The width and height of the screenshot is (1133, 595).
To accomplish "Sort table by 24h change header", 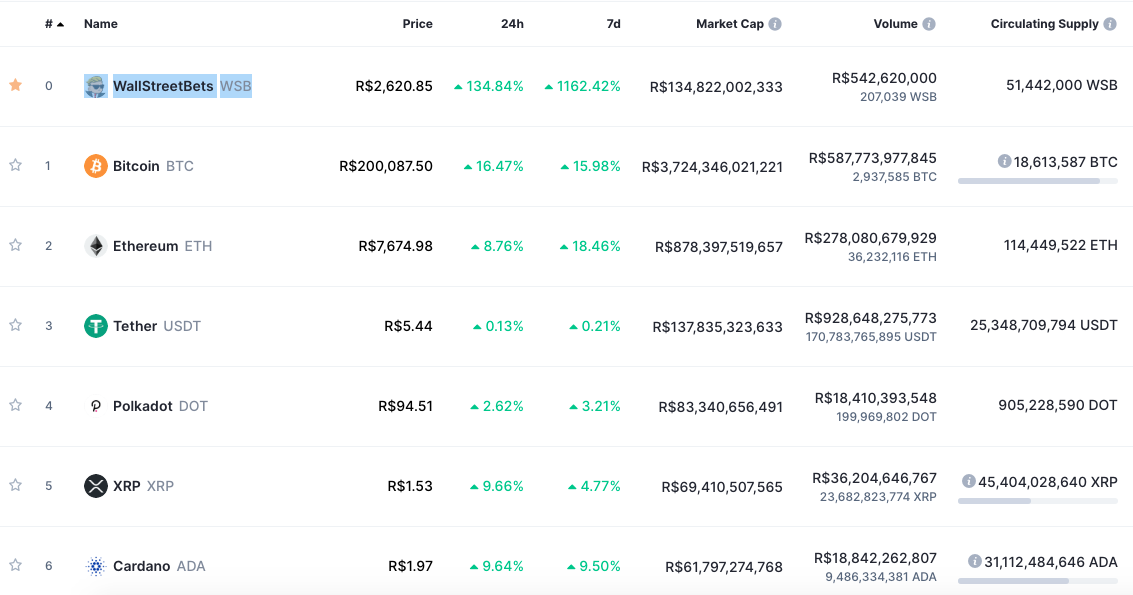I will click(x=512, y=24).
